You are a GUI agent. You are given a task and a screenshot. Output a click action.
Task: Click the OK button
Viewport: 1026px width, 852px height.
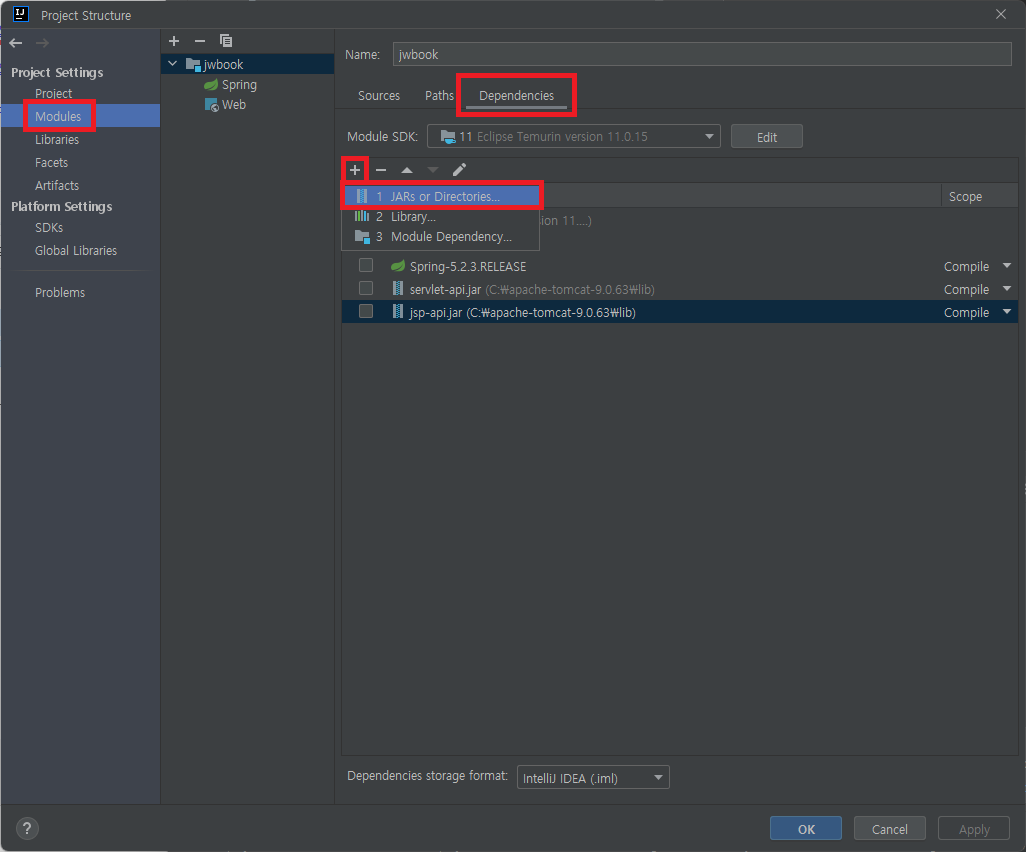pyautogui.click(x=806, y=829)
